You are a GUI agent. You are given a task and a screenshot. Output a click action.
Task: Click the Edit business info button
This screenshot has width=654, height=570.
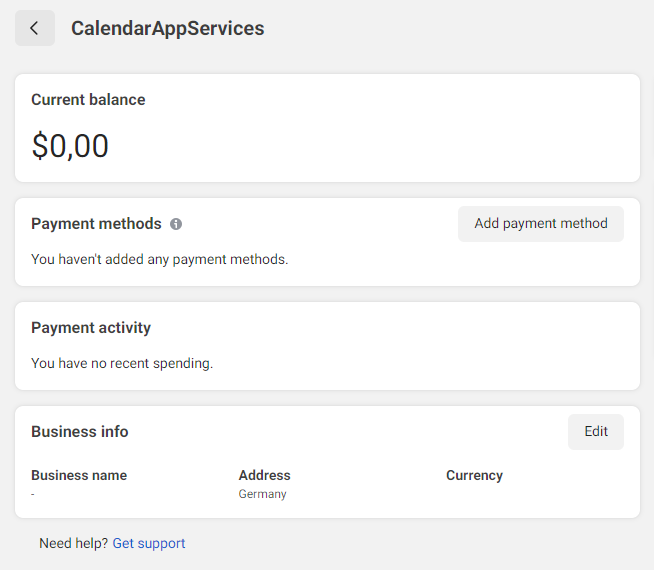595,432
